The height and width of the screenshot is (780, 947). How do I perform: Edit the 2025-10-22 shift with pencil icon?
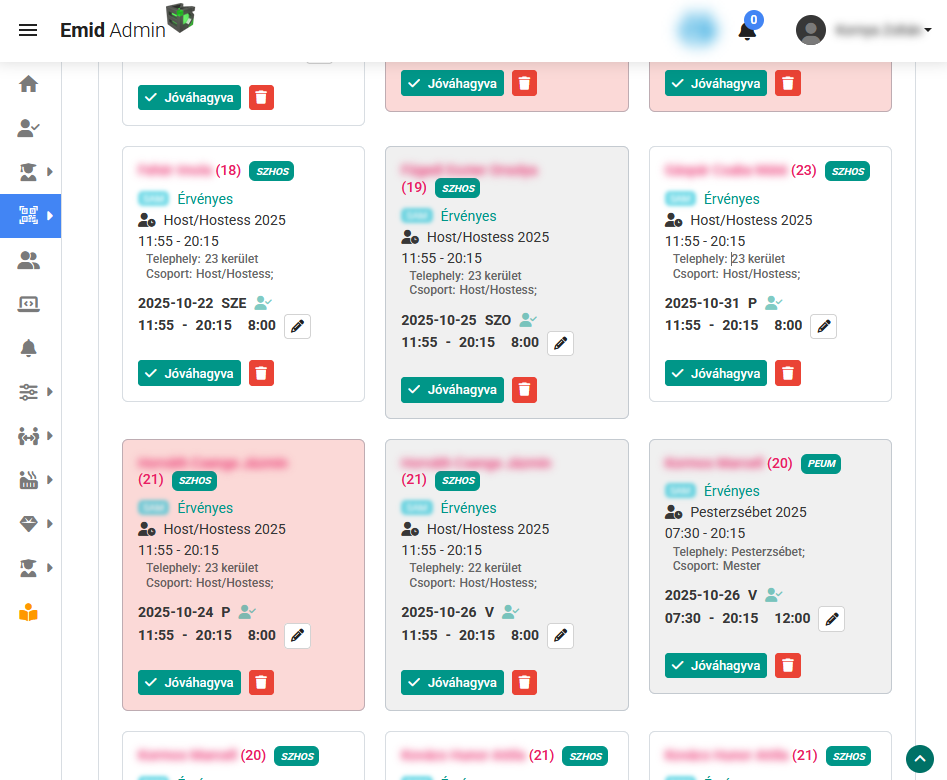pyautogui.click(x=297, y=326)
